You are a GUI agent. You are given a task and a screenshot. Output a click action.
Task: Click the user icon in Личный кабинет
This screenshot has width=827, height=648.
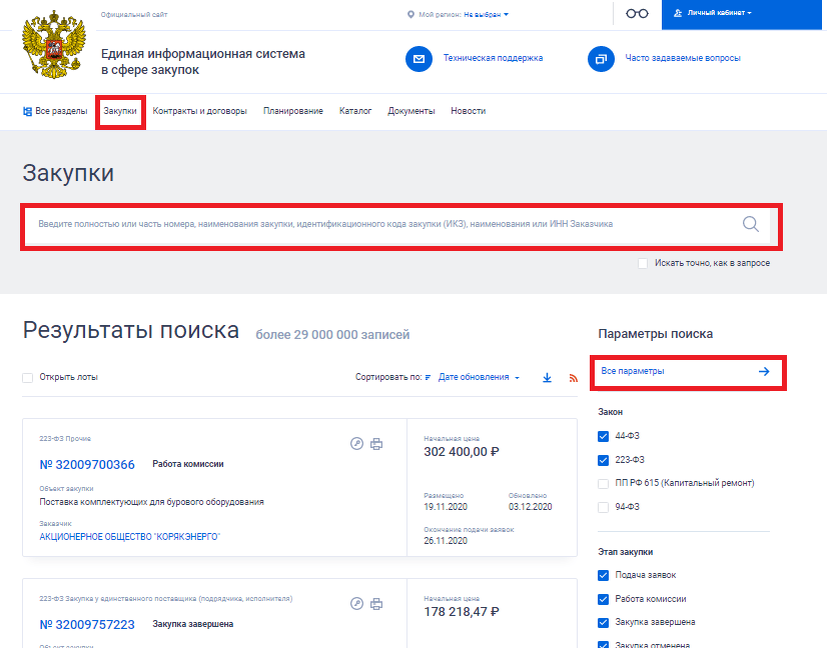point(678,13)
